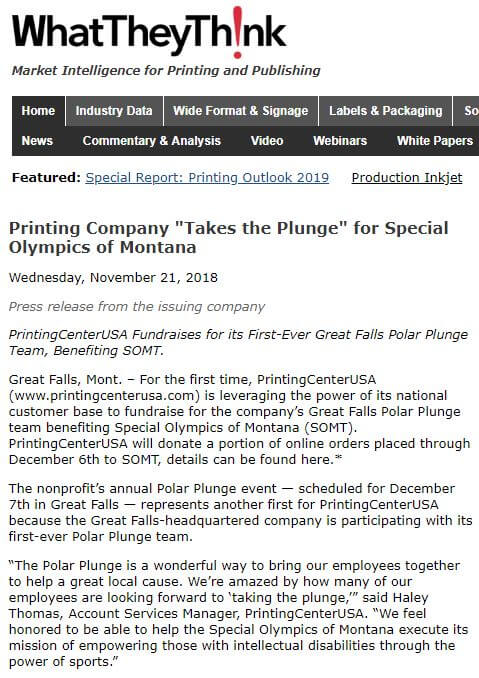Open the News submenu item
The image size is (479, 678).
click(x=37, y=141)
